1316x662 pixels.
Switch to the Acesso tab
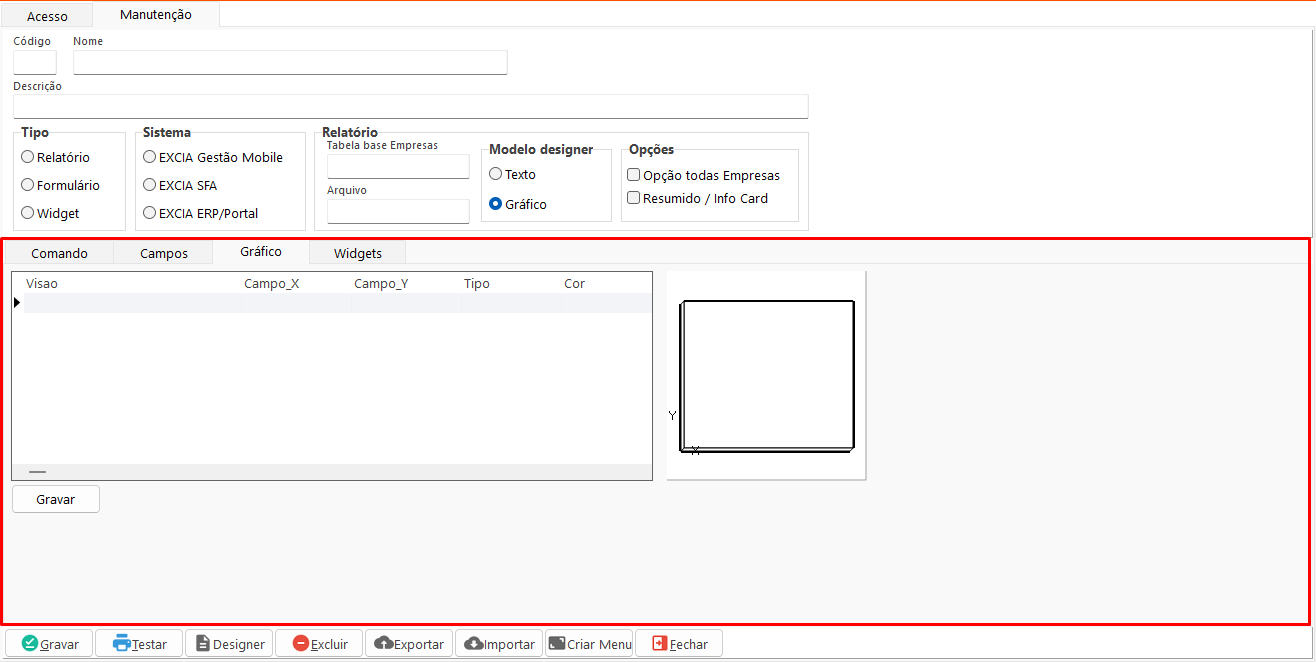pyautogui.click(x=47, y=16)
